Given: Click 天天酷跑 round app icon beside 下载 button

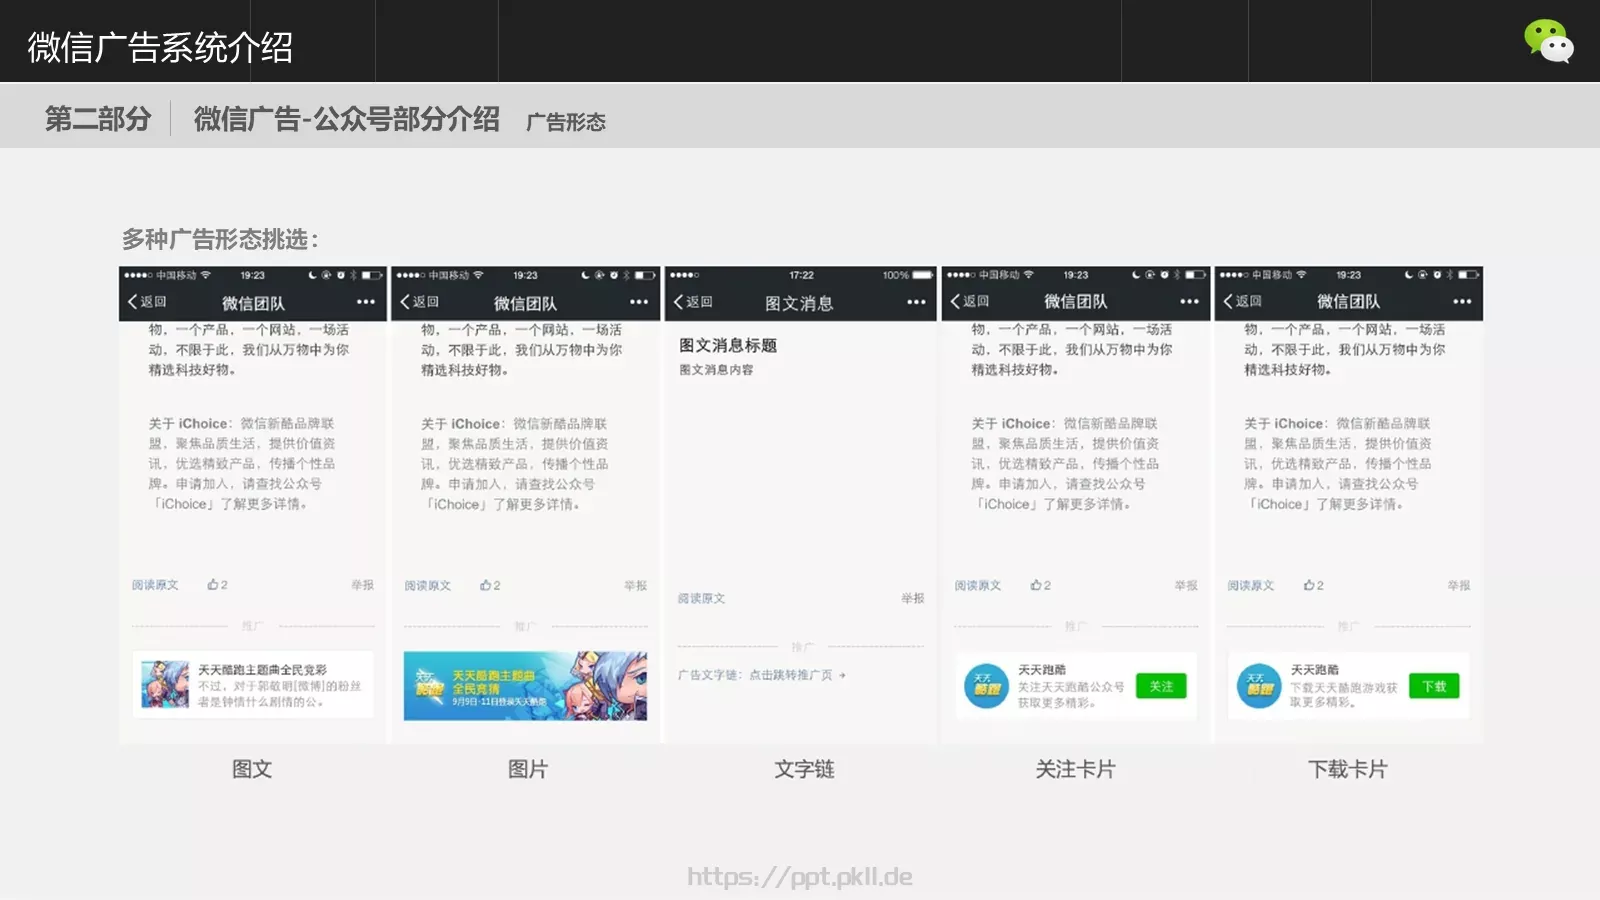Looking at the screenshot, I should pos(1259,686).
